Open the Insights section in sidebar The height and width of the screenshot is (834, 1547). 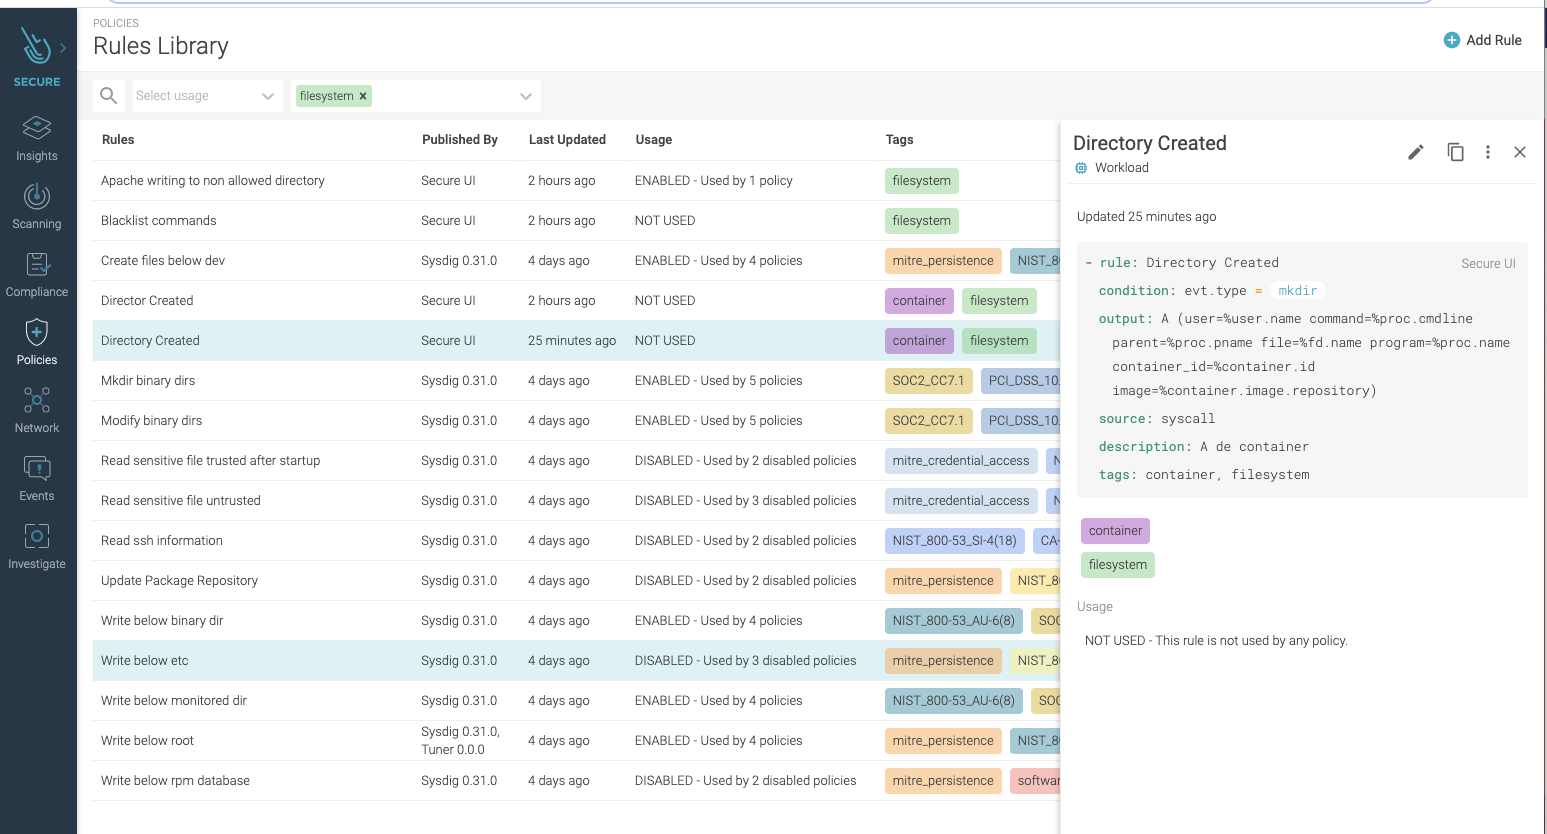(37, 138)
